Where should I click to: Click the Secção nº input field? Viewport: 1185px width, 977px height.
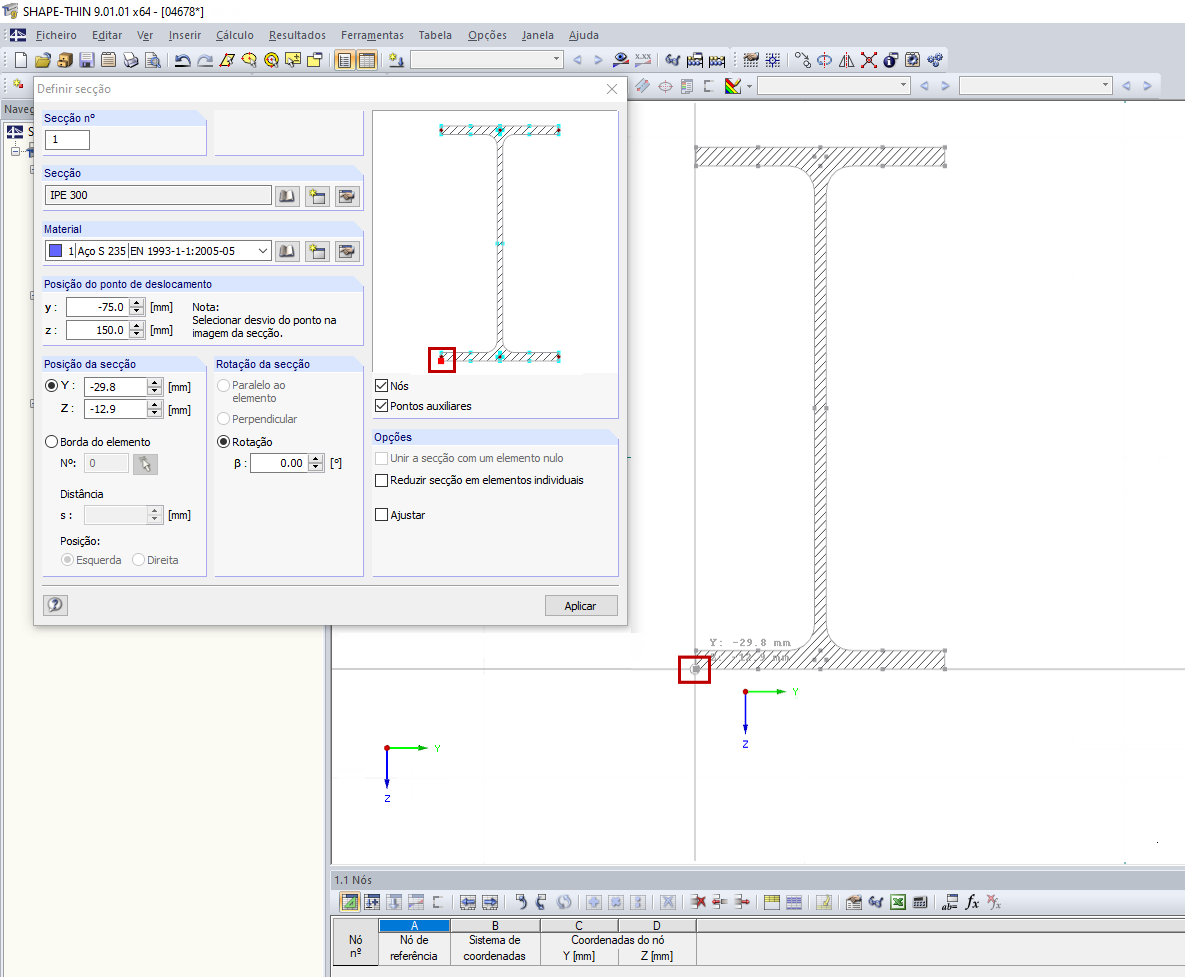pyautogui.click(x=67, y=140)
